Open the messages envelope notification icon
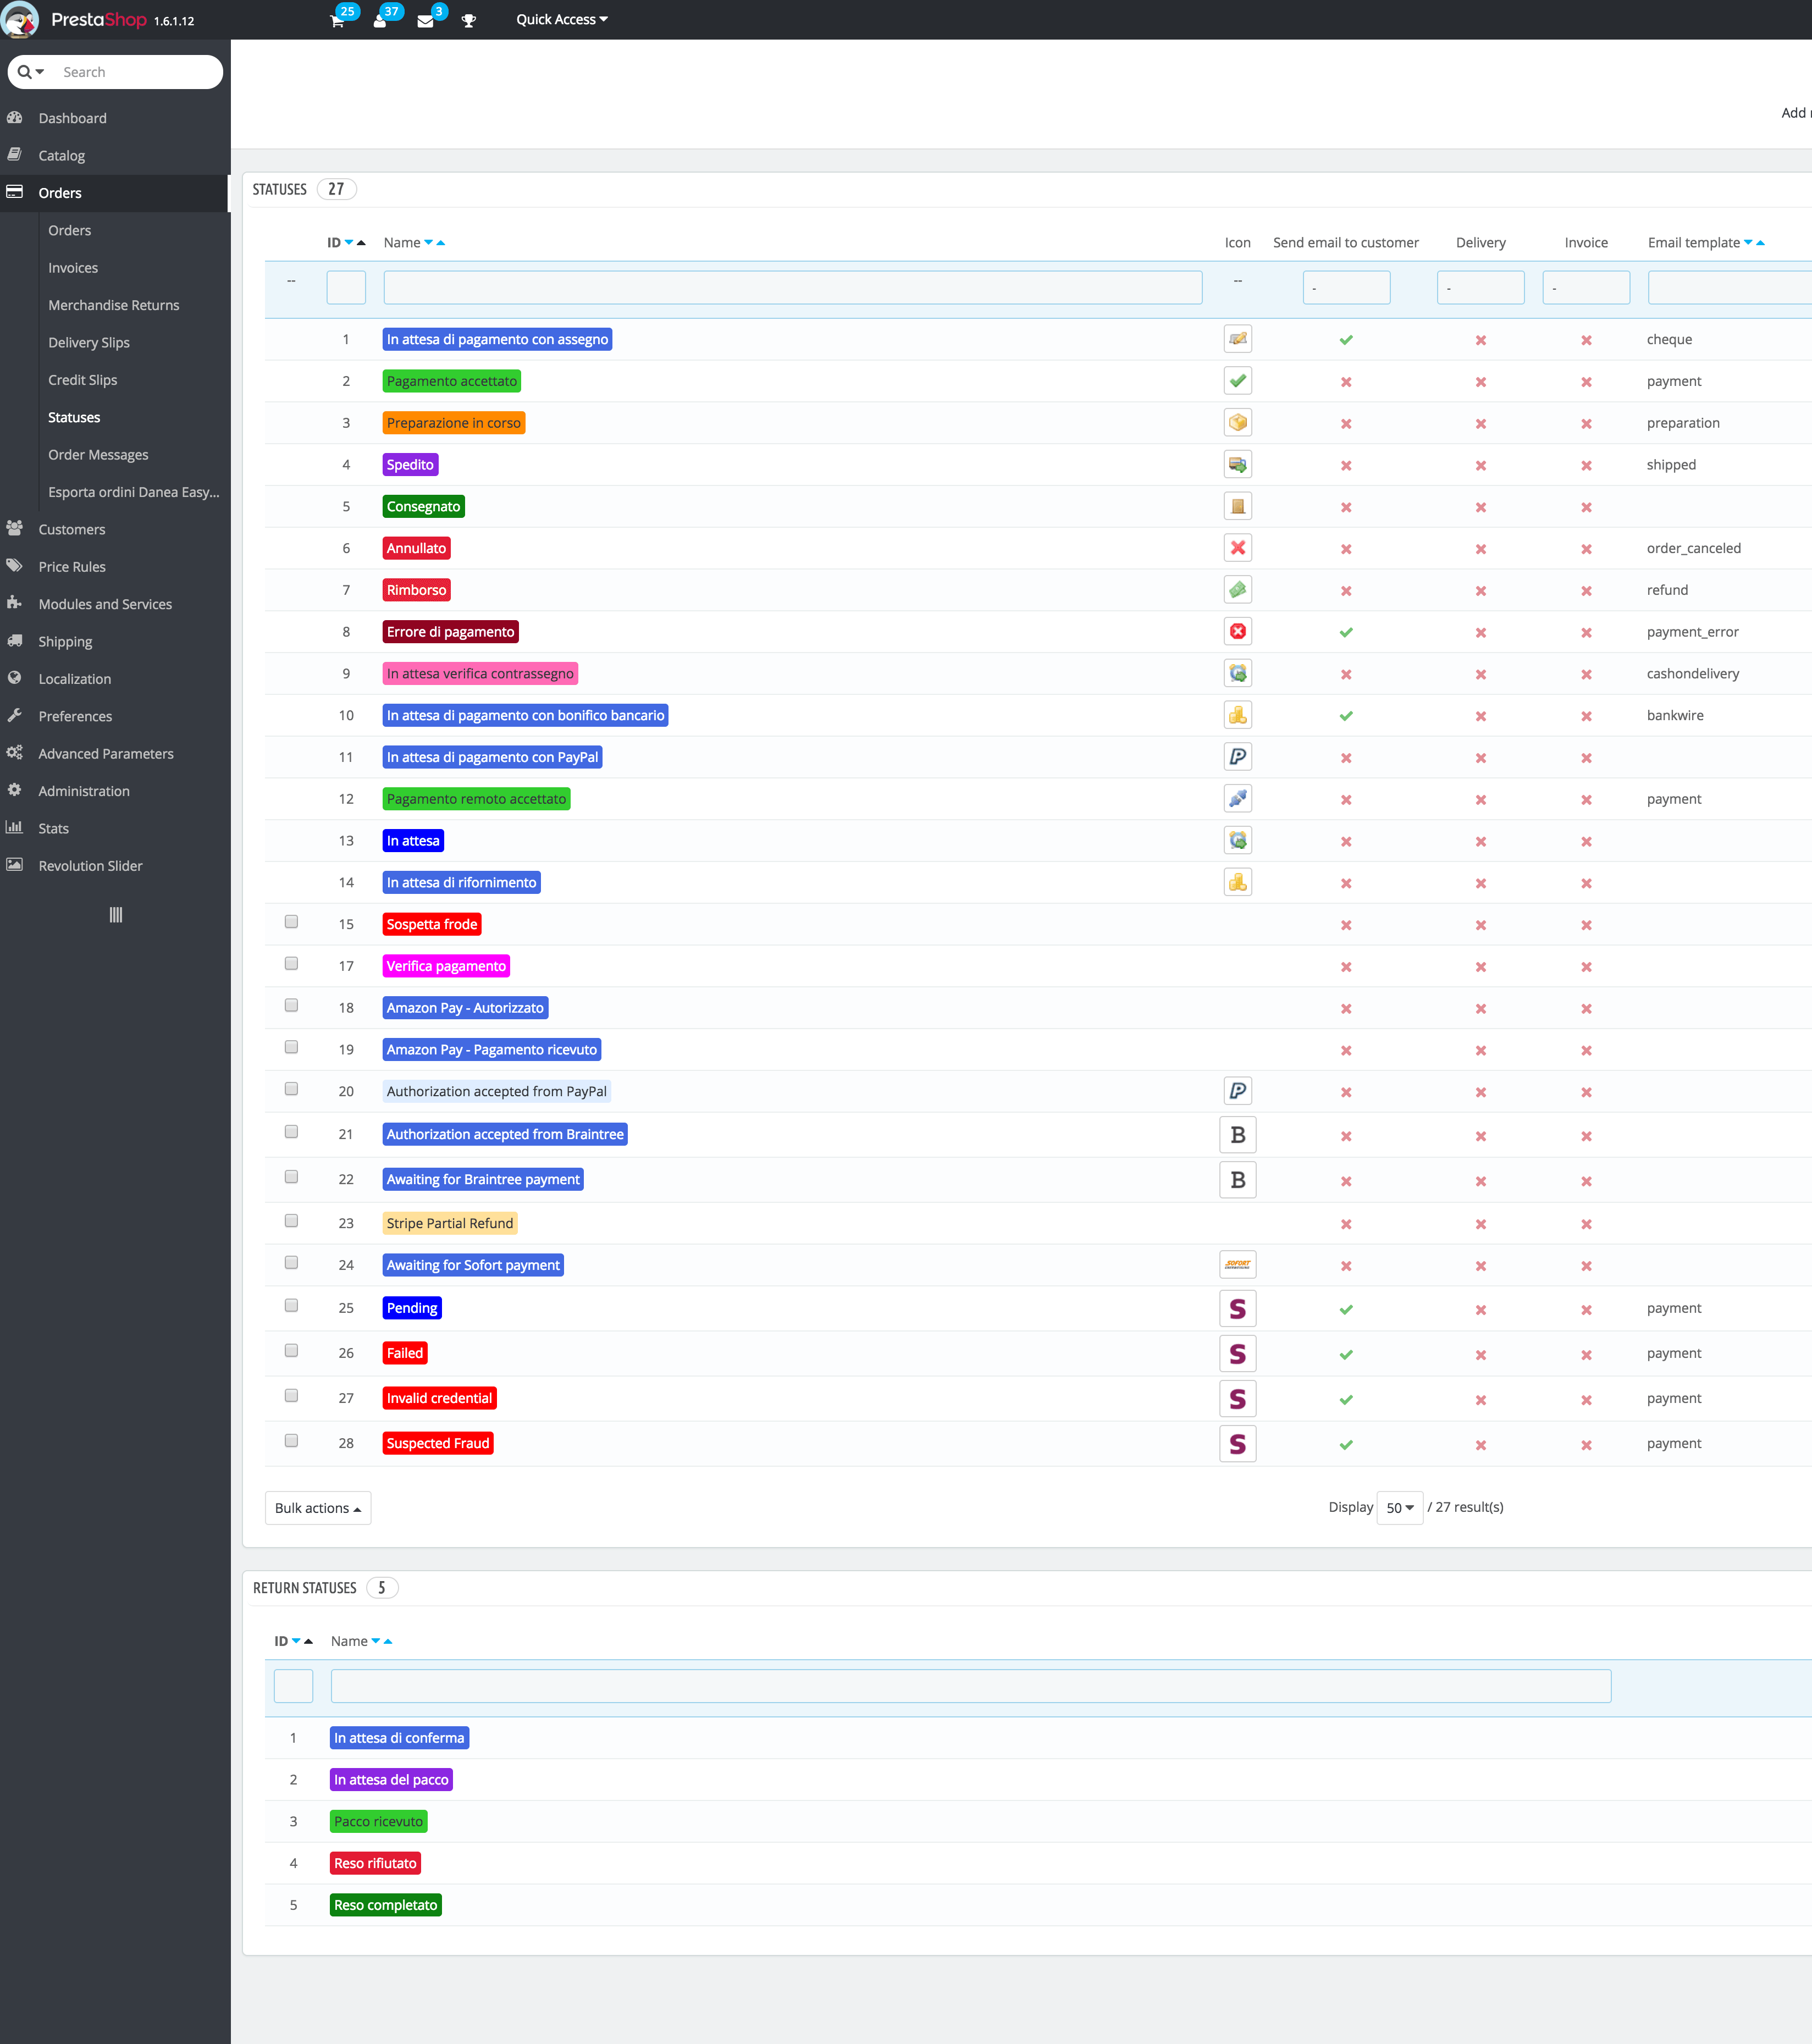This screenshot has width=1812, height=2044. [426, 20]
